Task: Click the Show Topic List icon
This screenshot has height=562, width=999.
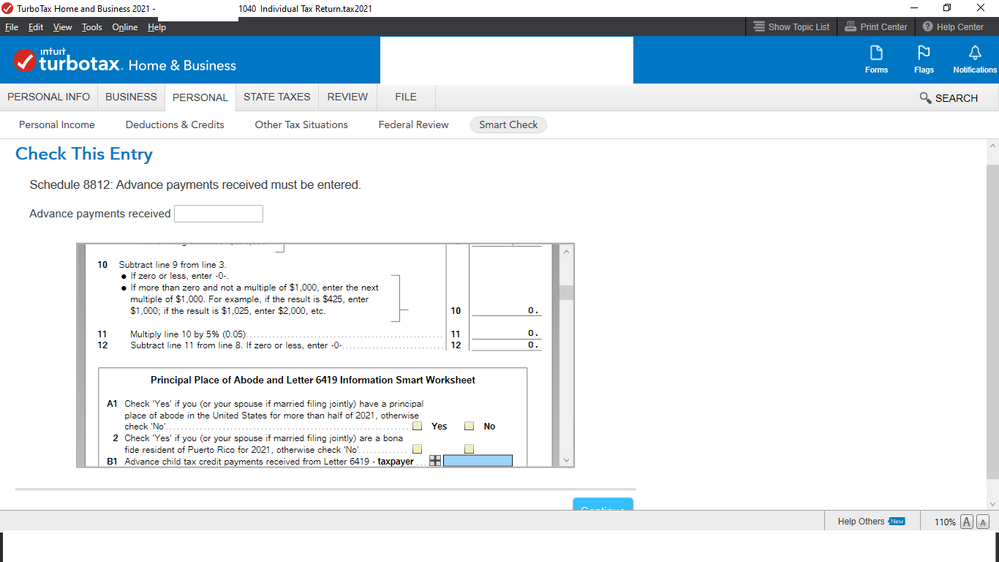Action: click(x=759, y=27)
